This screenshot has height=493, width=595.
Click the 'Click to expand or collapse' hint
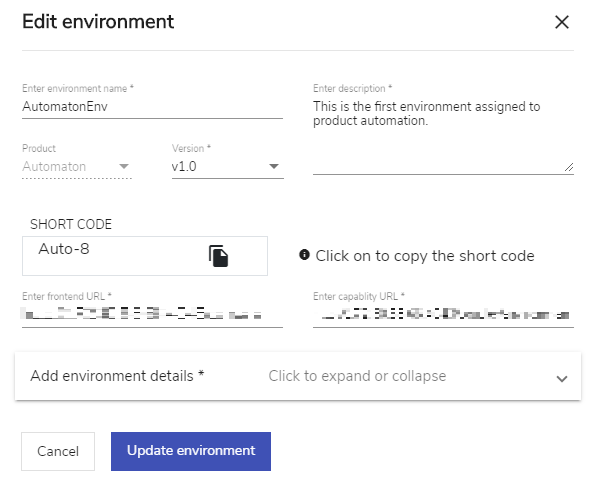[x=357, y=376]
